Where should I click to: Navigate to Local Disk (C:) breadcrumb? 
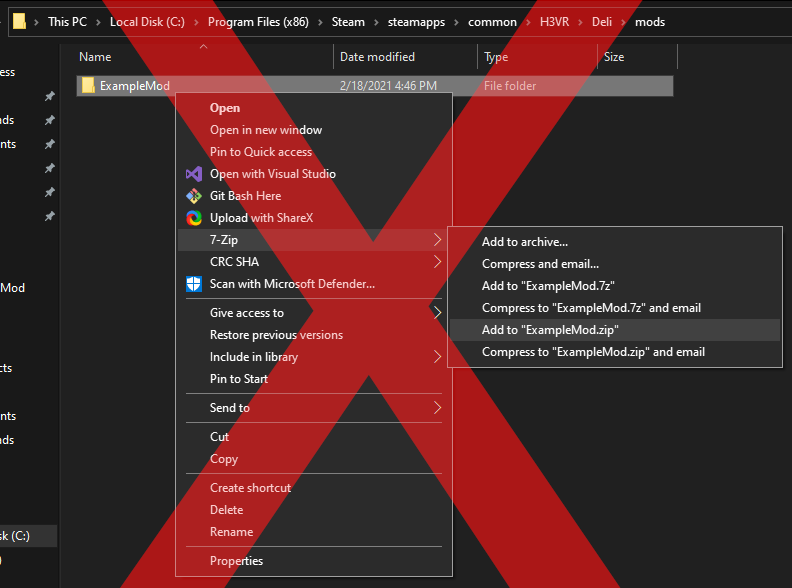[147, 22]
